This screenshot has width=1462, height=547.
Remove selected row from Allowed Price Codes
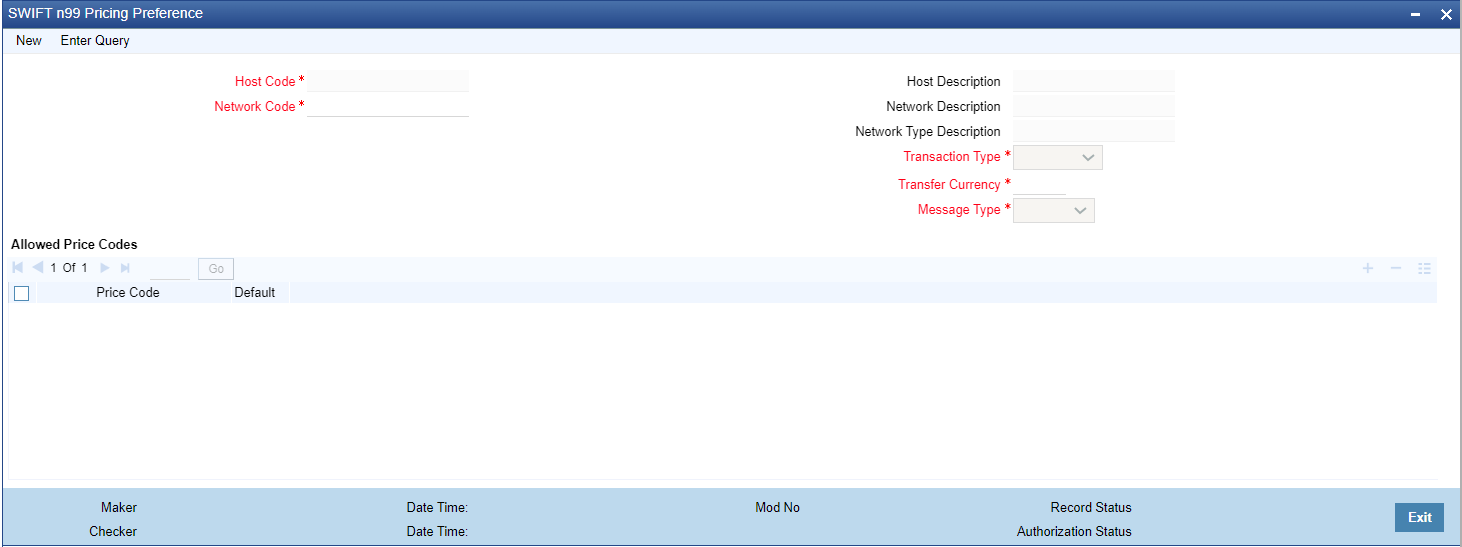click(x=1396, y=268)
